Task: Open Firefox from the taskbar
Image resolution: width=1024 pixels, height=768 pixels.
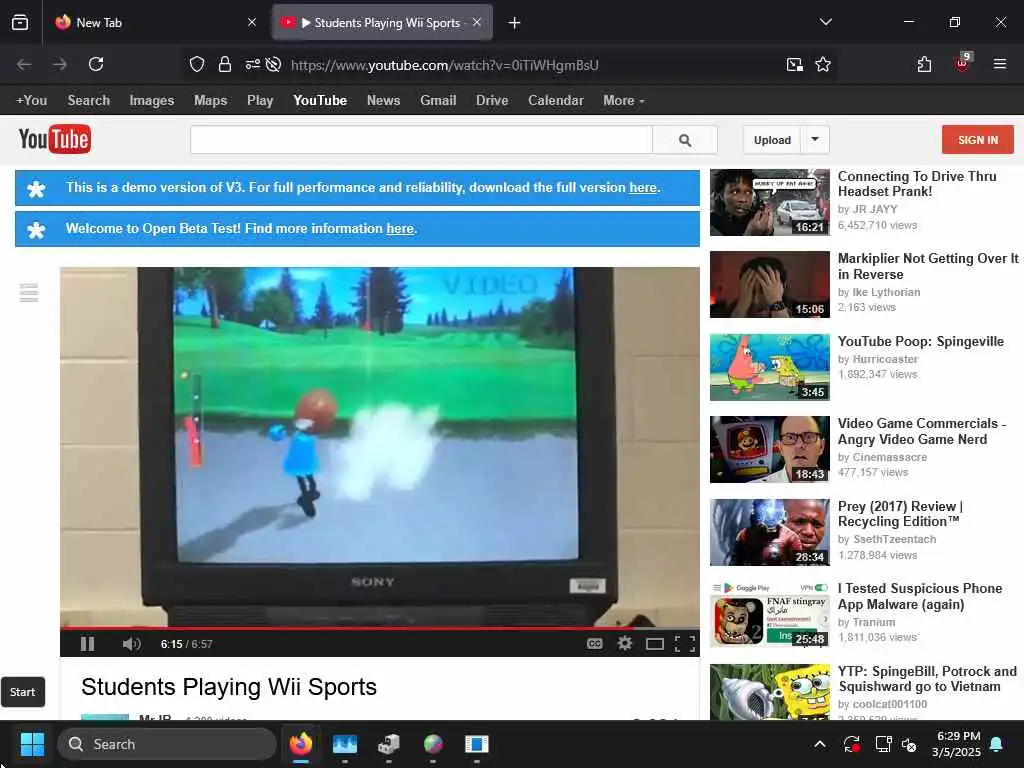Action: [301, 744]
